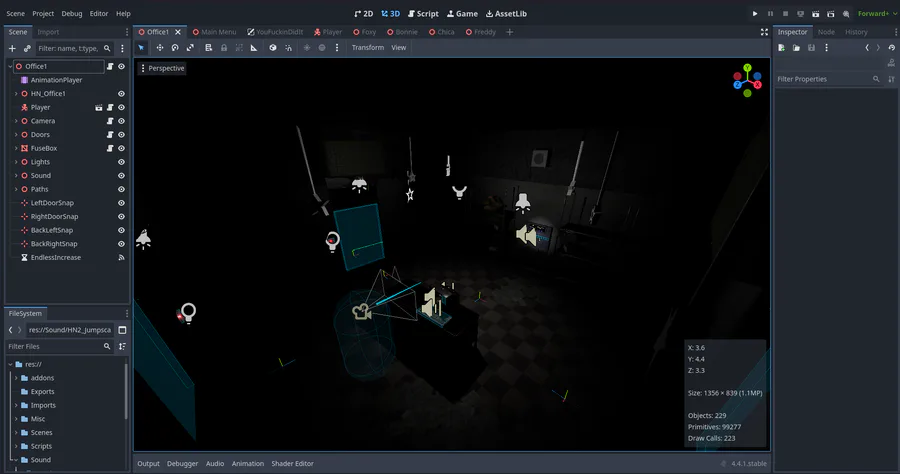The image size is (900, 474).
Task: Hide the Doors node
Action: point(121,135)
